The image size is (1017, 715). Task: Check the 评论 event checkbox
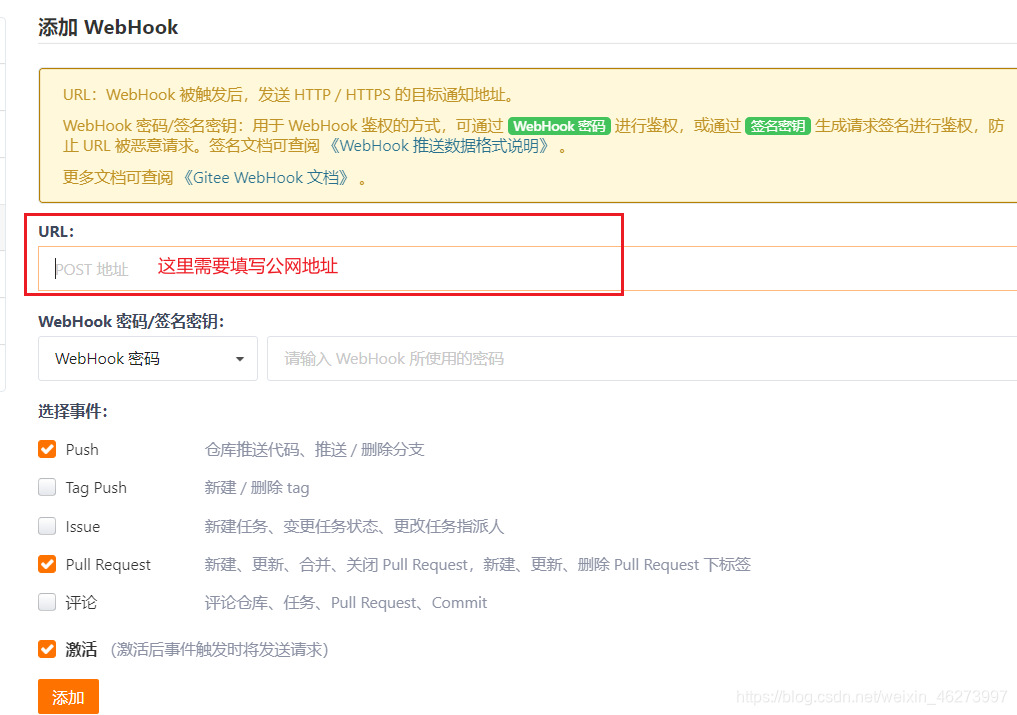[x=47, y=602]
